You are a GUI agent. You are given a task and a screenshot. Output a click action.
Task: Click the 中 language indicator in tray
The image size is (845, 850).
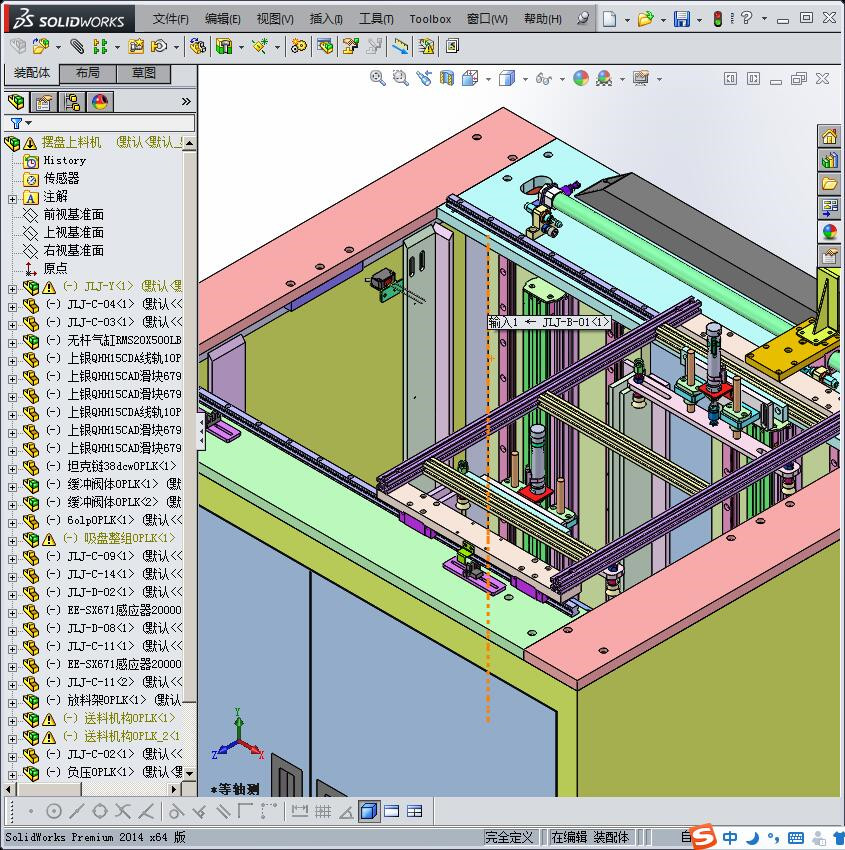coord(730,838)
